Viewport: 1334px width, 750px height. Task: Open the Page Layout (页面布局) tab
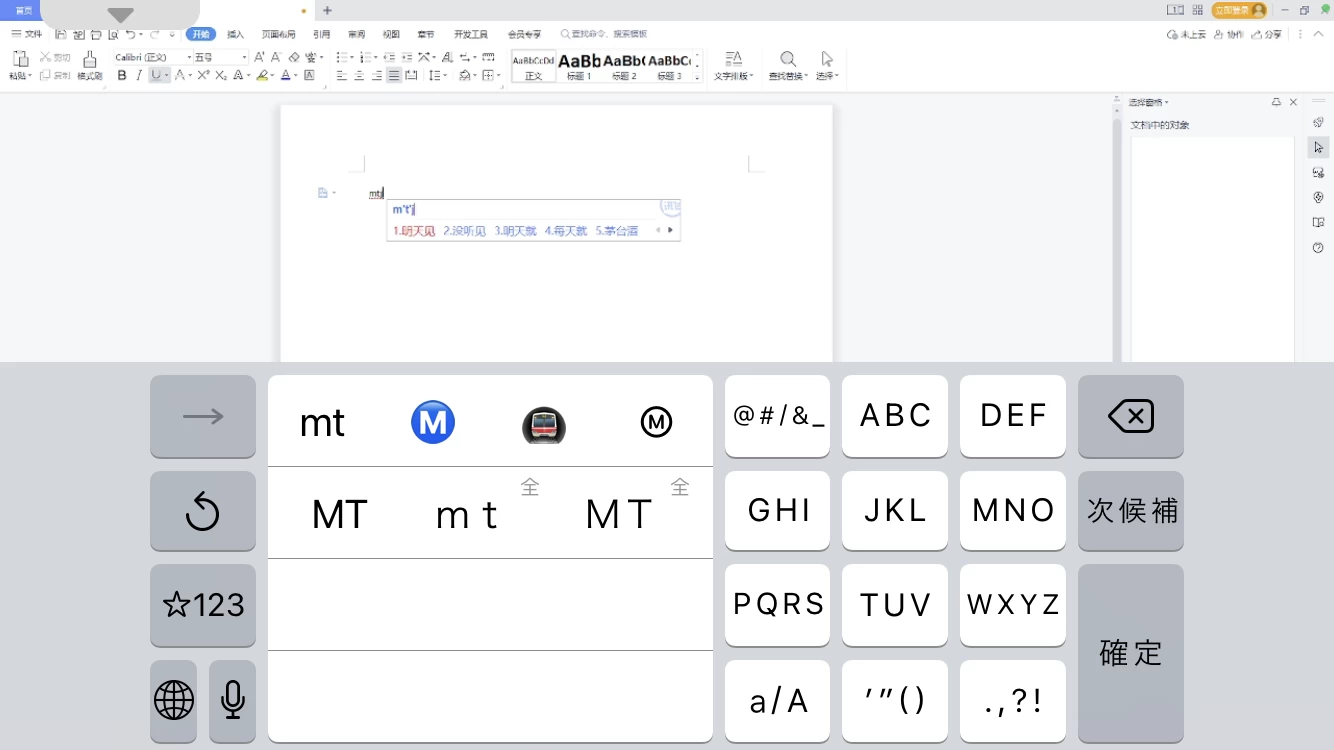pos(279,34)
